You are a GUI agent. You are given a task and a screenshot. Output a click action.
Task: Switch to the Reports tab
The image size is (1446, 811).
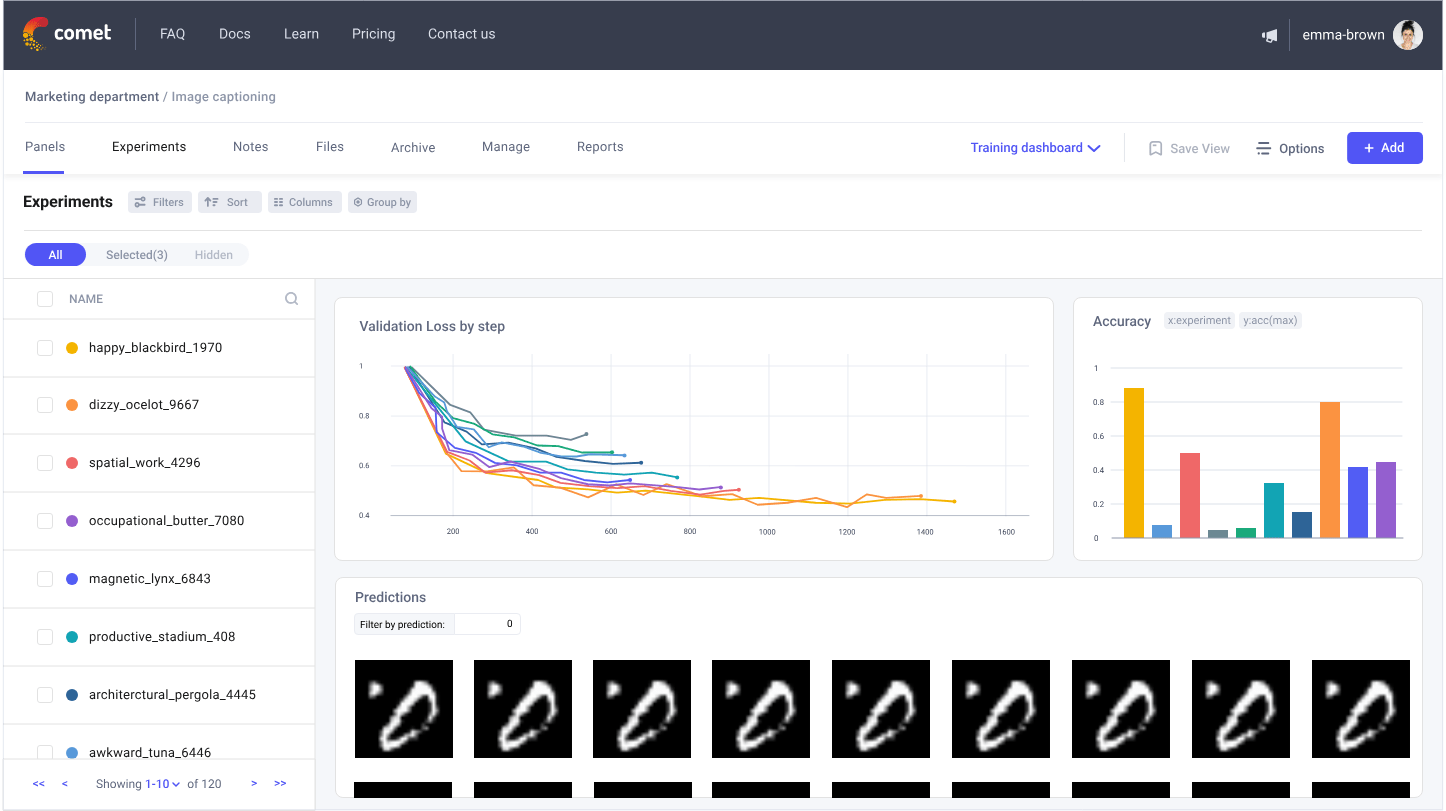click(600, 146)
